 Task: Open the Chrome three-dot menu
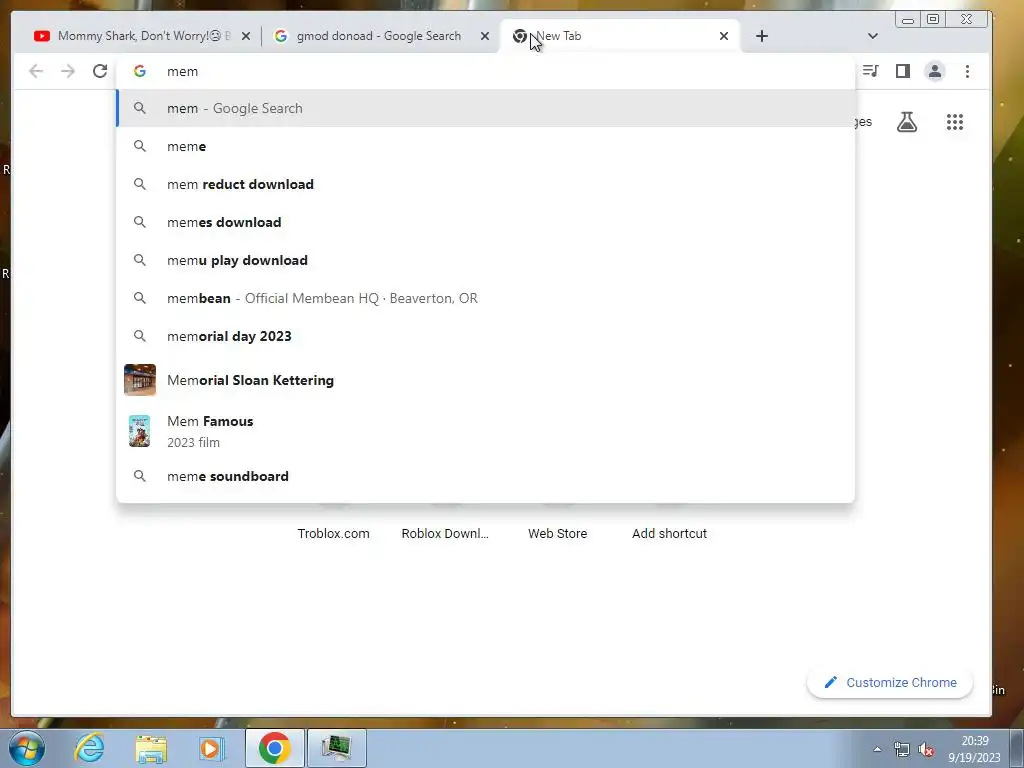967,71
